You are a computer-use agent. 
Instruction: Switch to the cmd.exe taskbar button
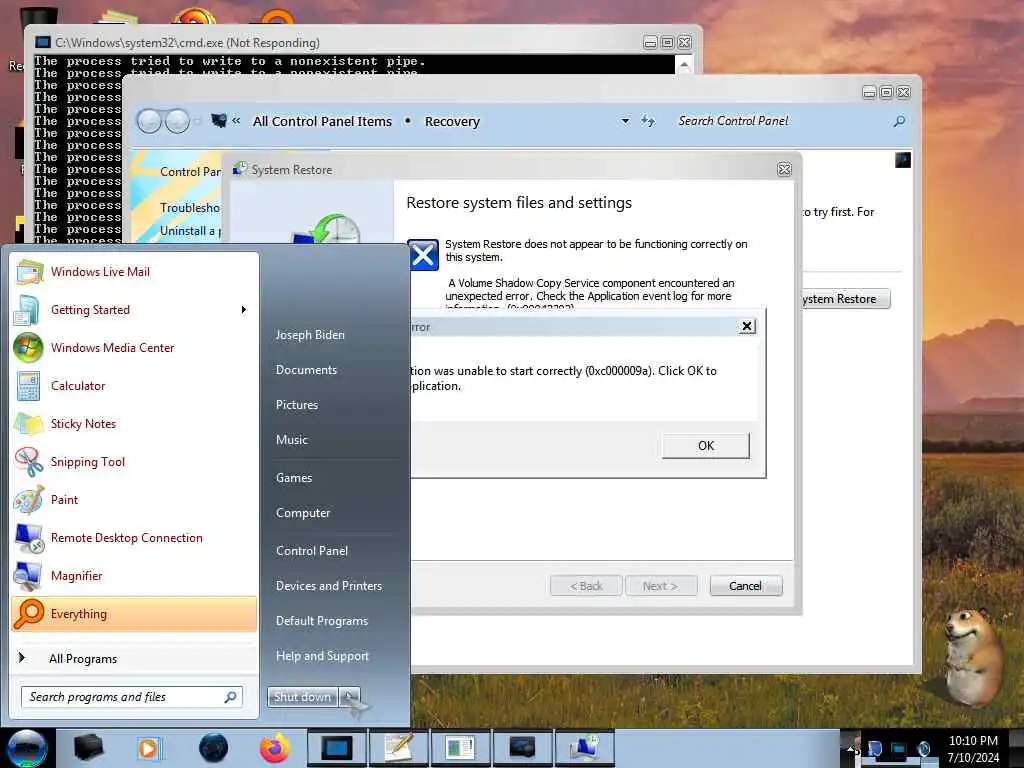[336, 748]
